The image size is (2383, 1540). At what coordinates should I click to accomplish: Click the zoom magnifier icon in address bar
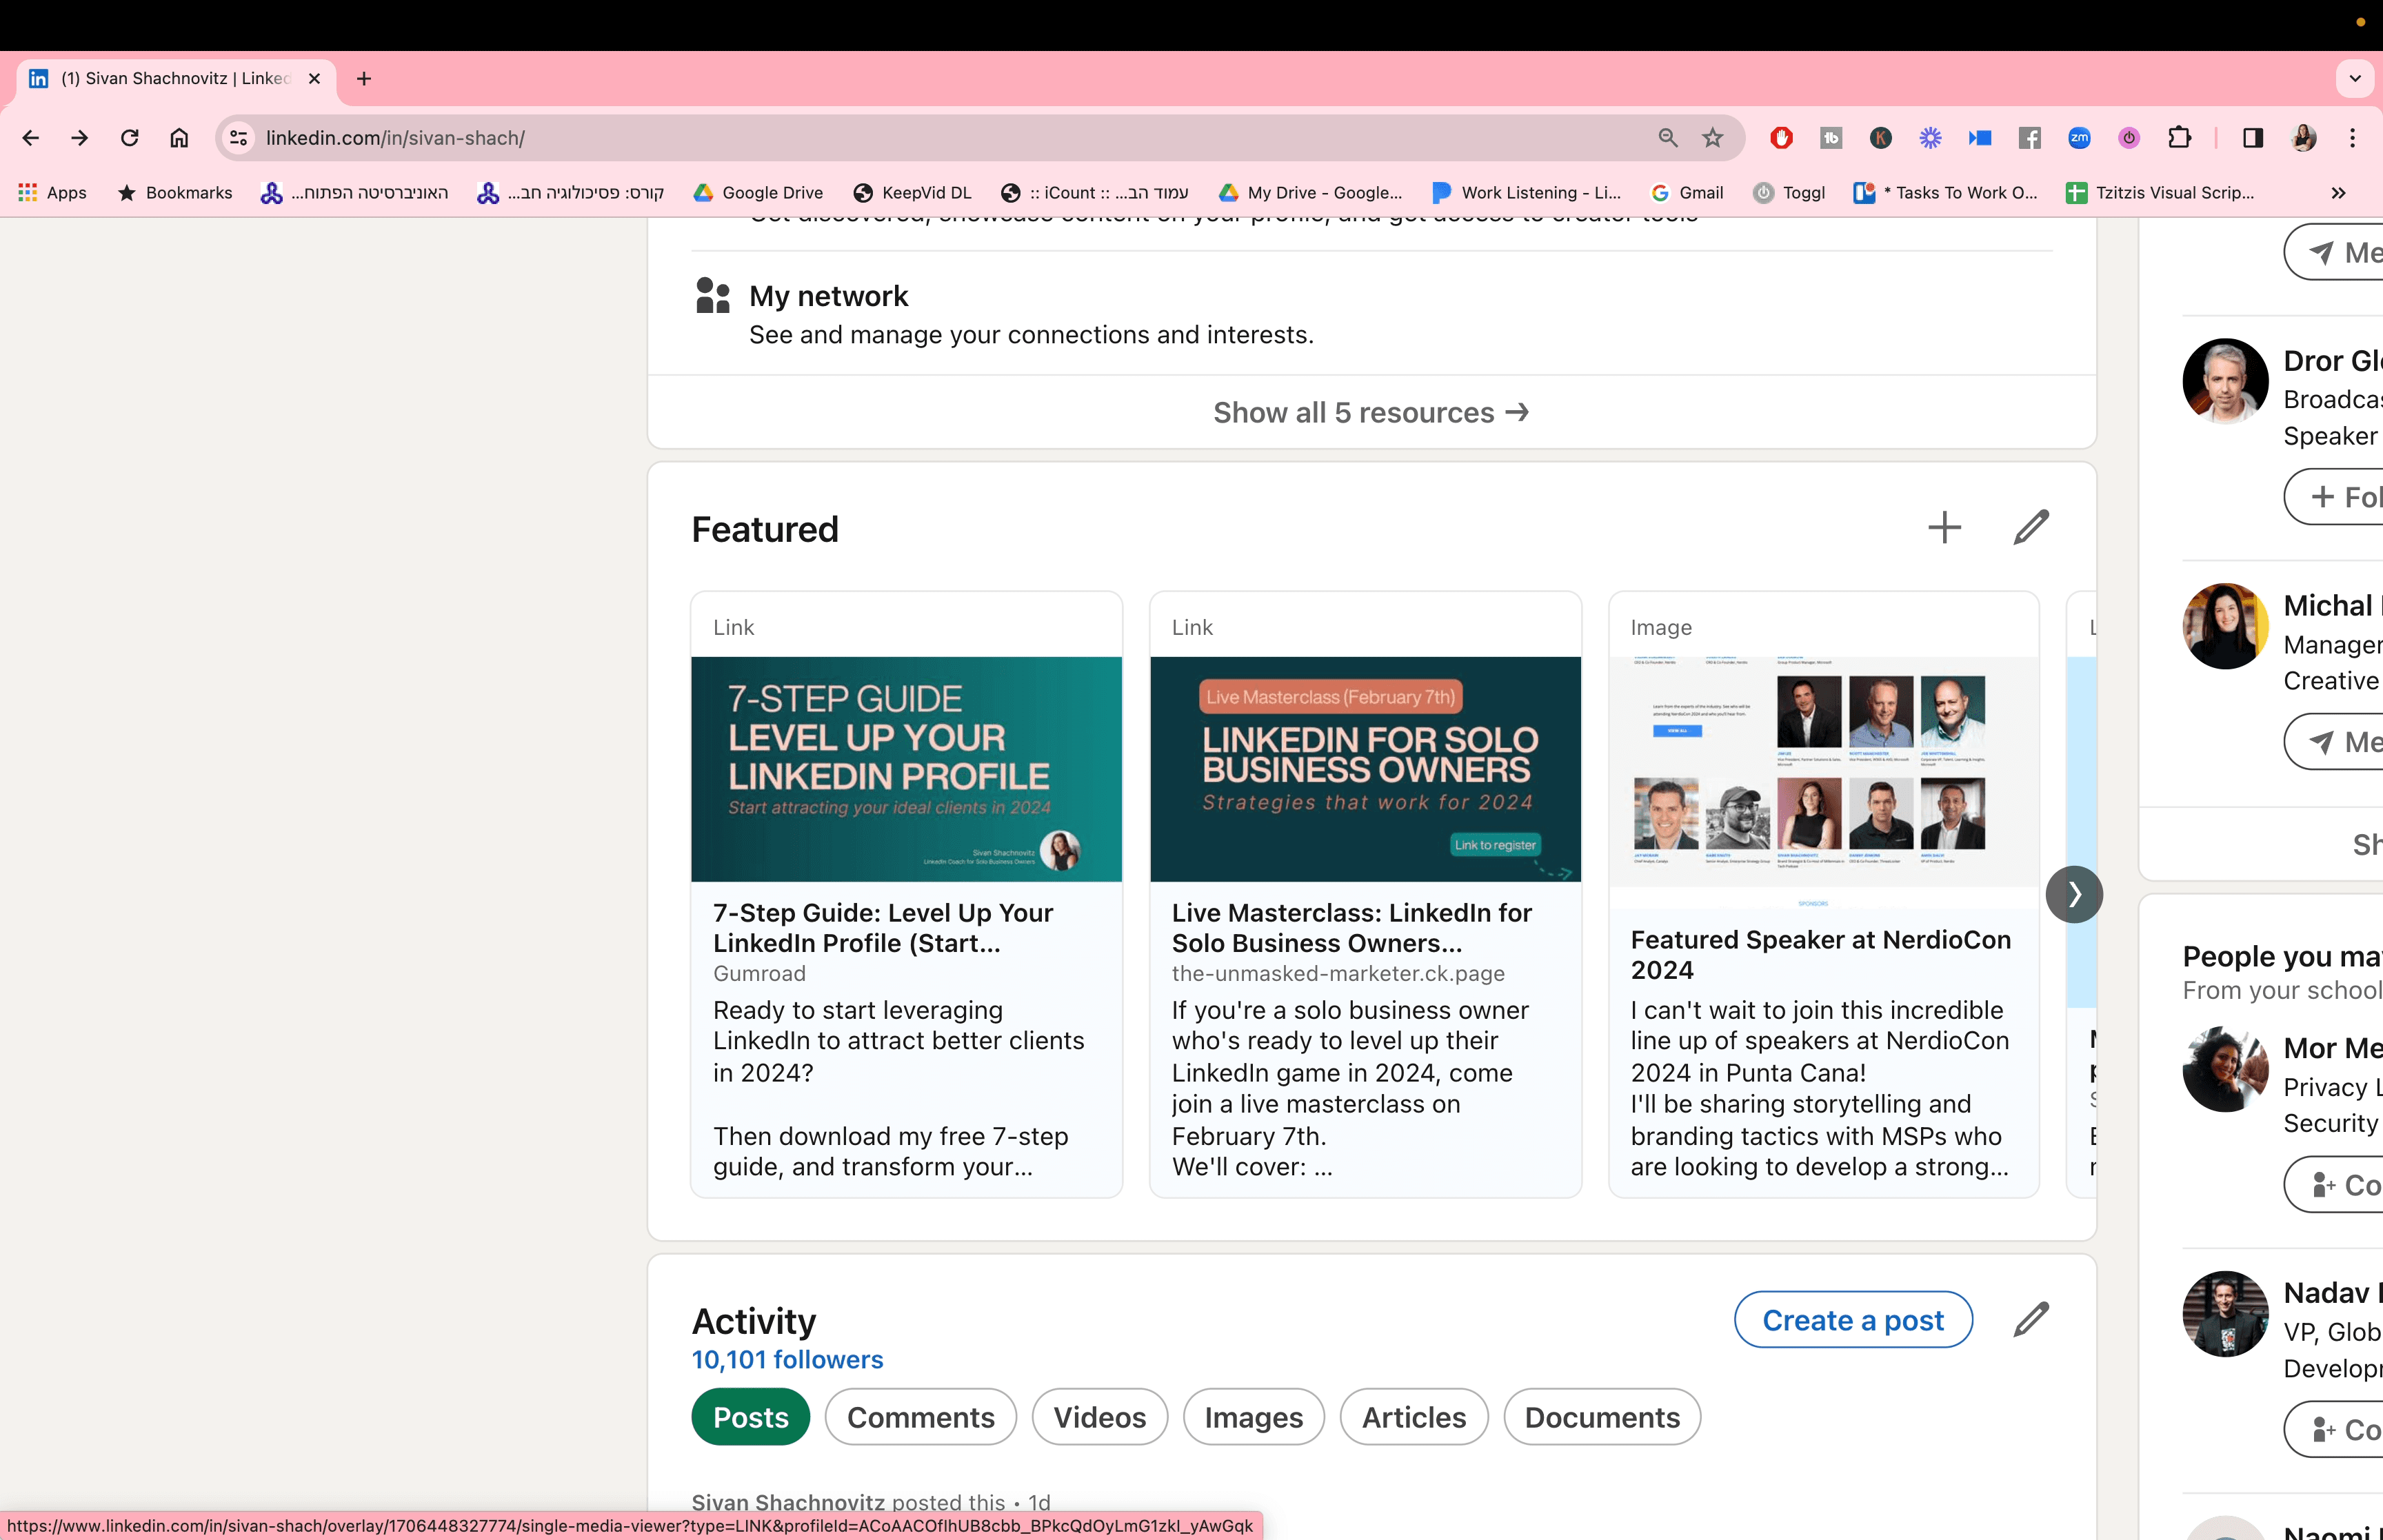coord(1667,138)
